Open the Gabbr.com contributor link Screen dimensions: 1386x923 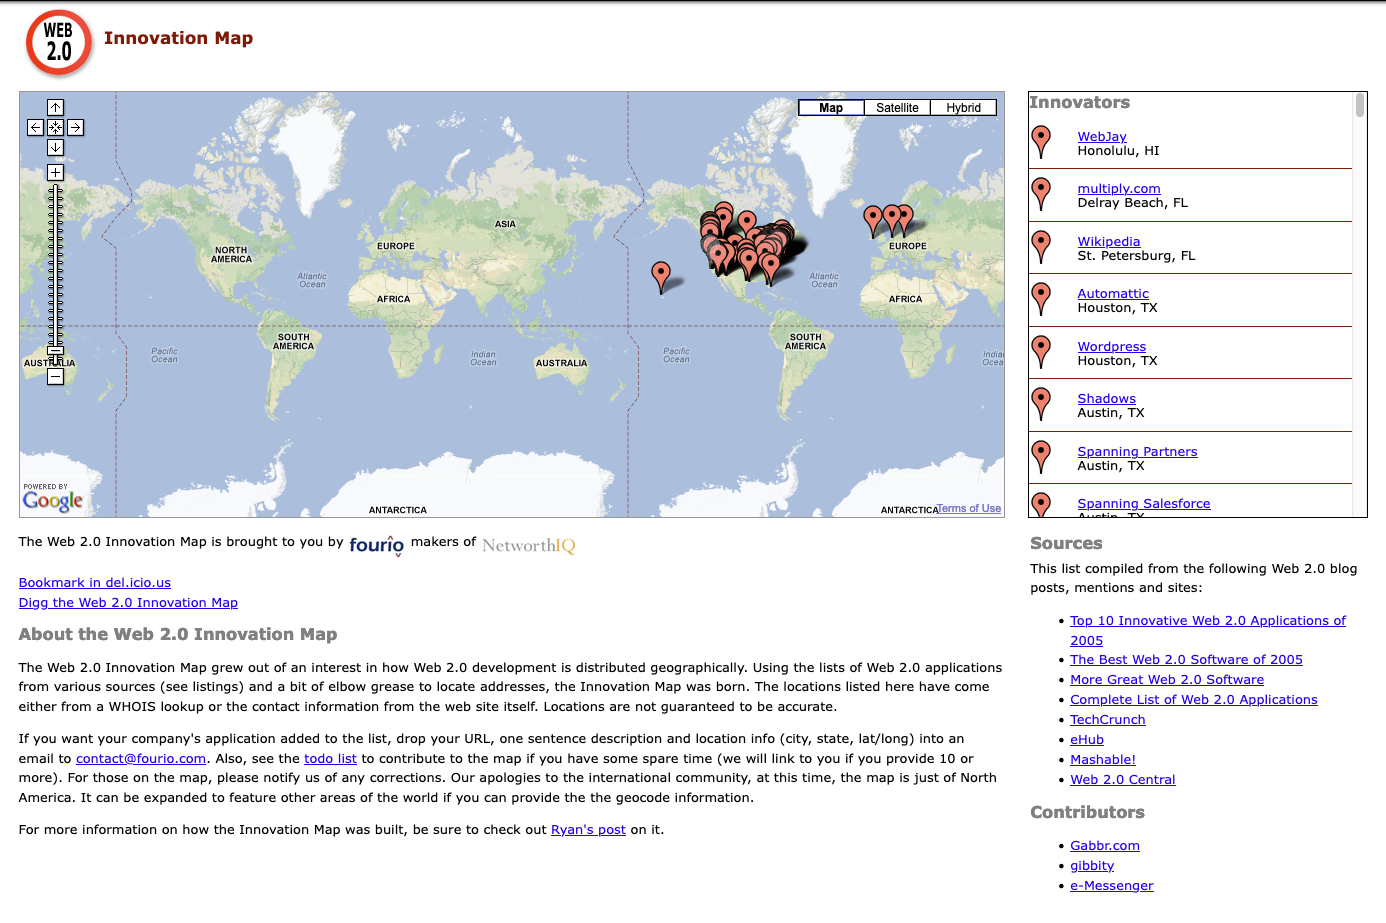(1105, 846)
